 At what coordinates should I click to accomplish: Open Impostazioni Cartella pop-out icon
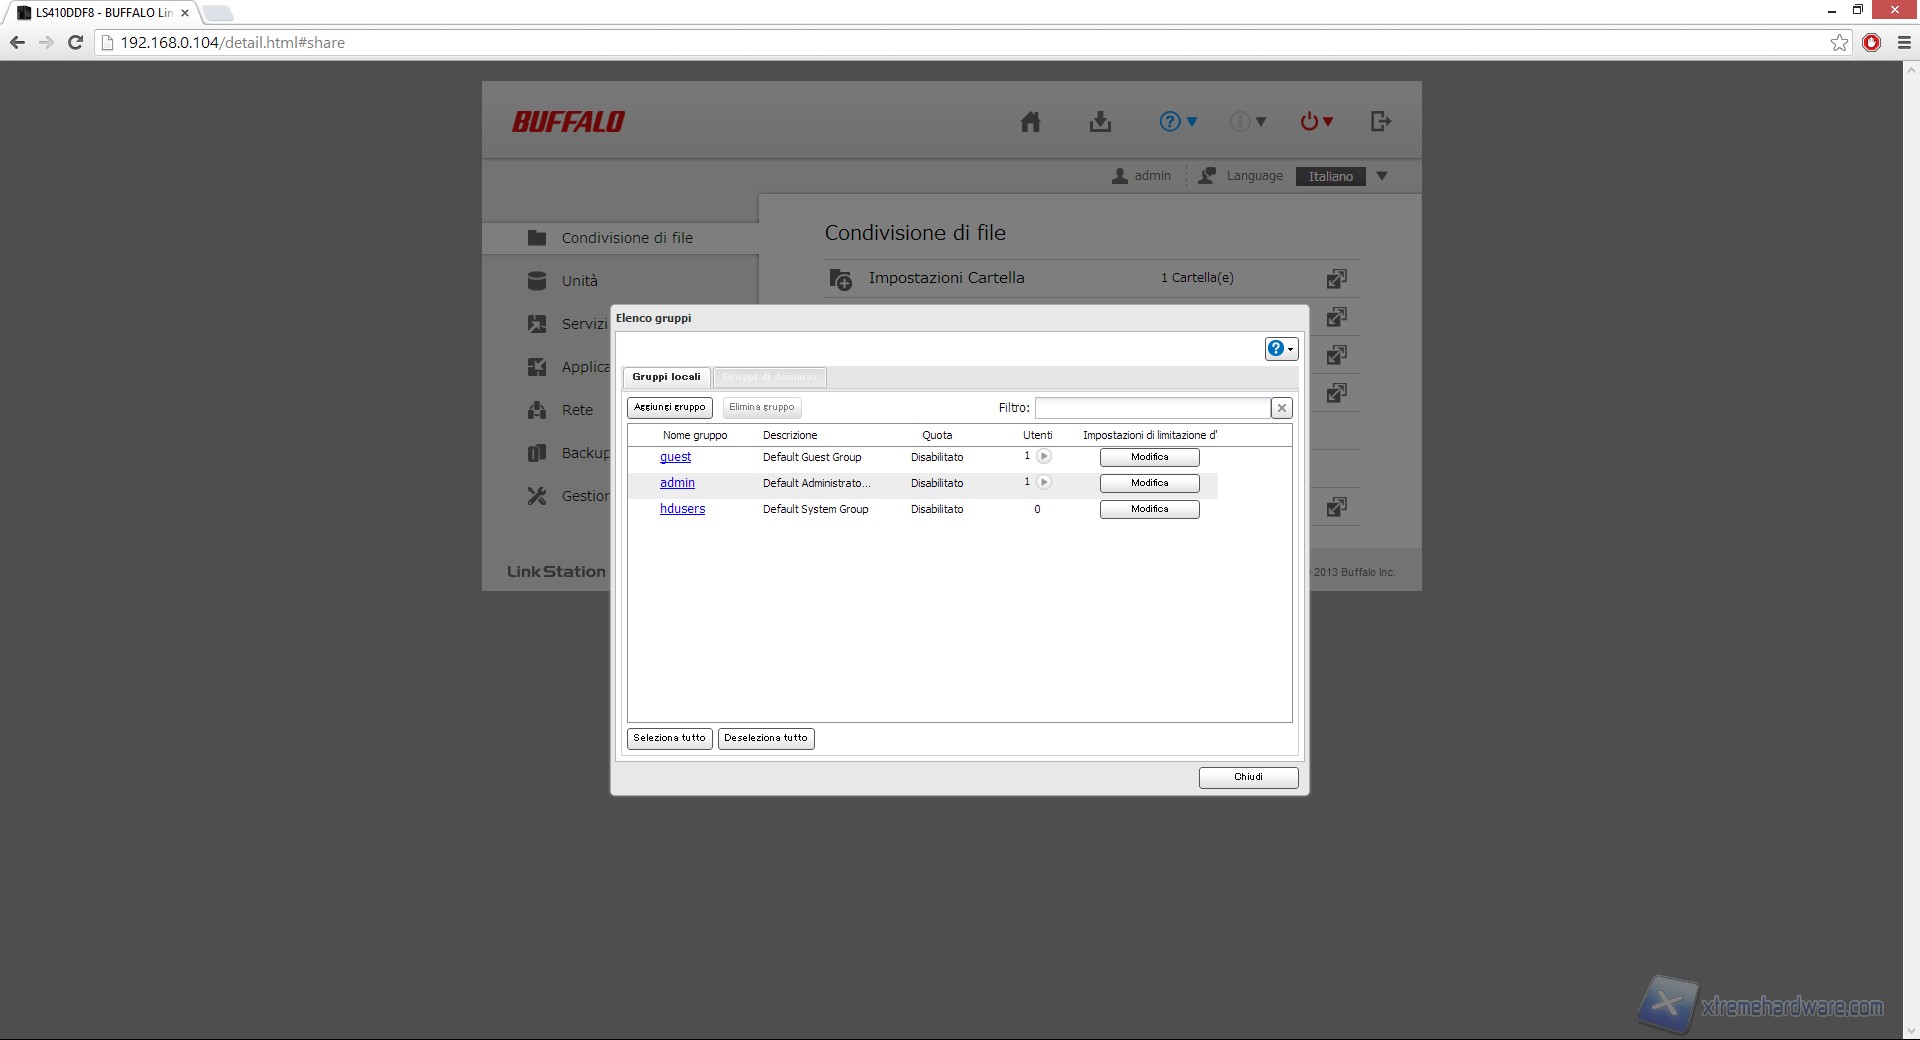click(x=1336, y=279)
